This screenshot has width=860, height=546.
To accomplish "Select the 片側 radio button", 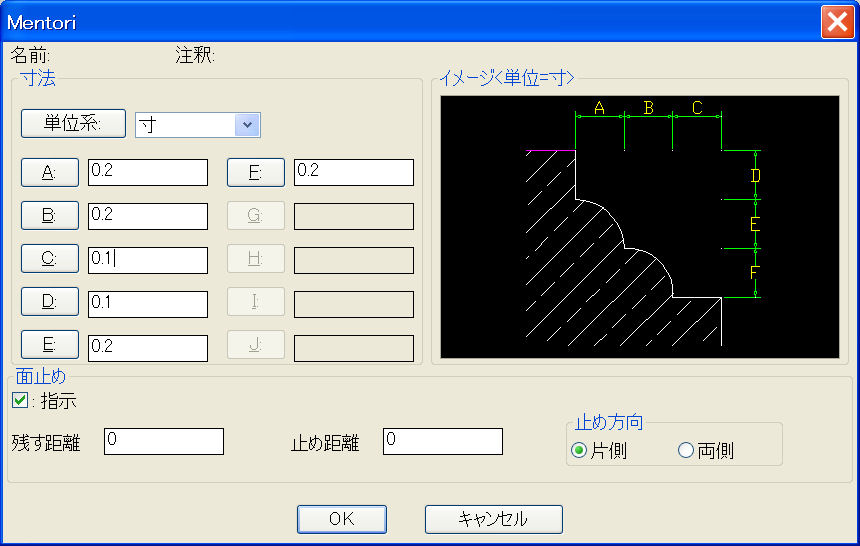I will pos(579,451).
